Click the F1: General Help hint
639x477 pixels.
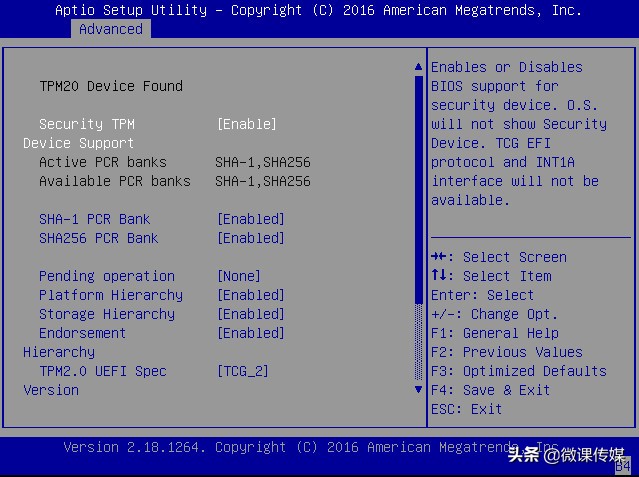coord(495,333)
